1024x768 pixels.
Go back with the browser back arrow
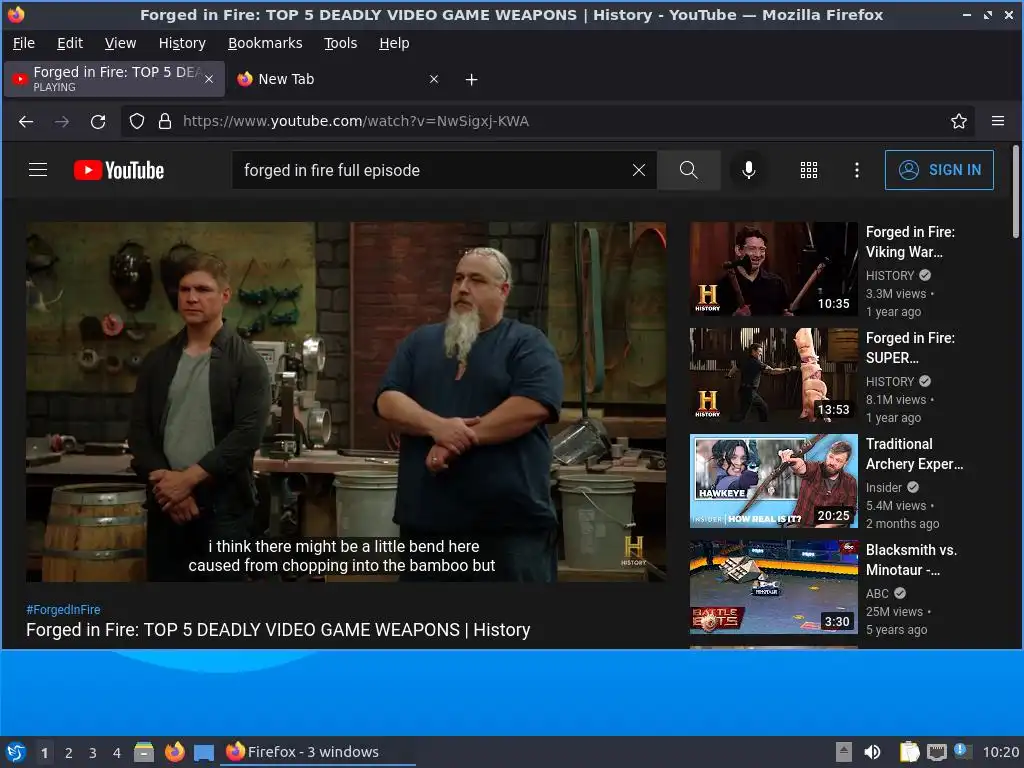[26, 121]
